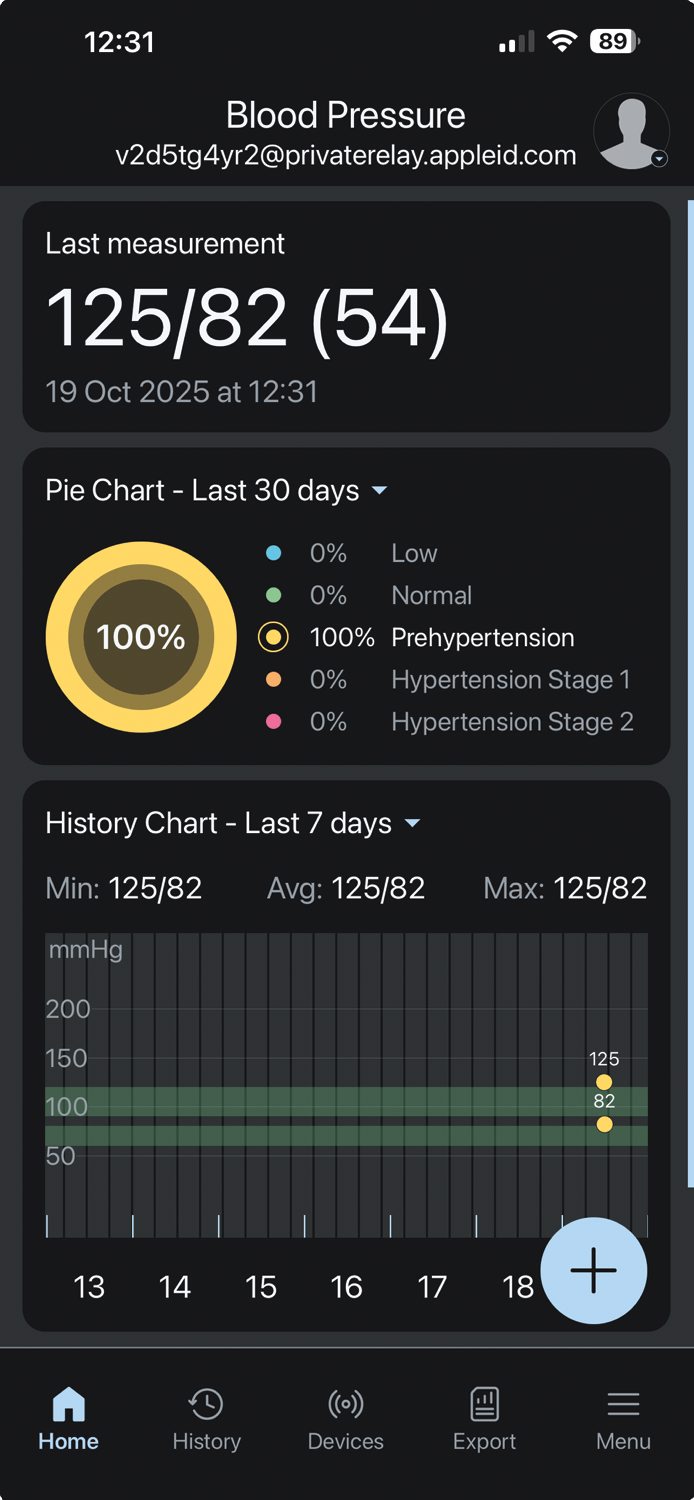This screenshot has height=1500, width=694.
Task: Tap the pink Hypertension Stage 2 dot
Action: pos(273,722)
